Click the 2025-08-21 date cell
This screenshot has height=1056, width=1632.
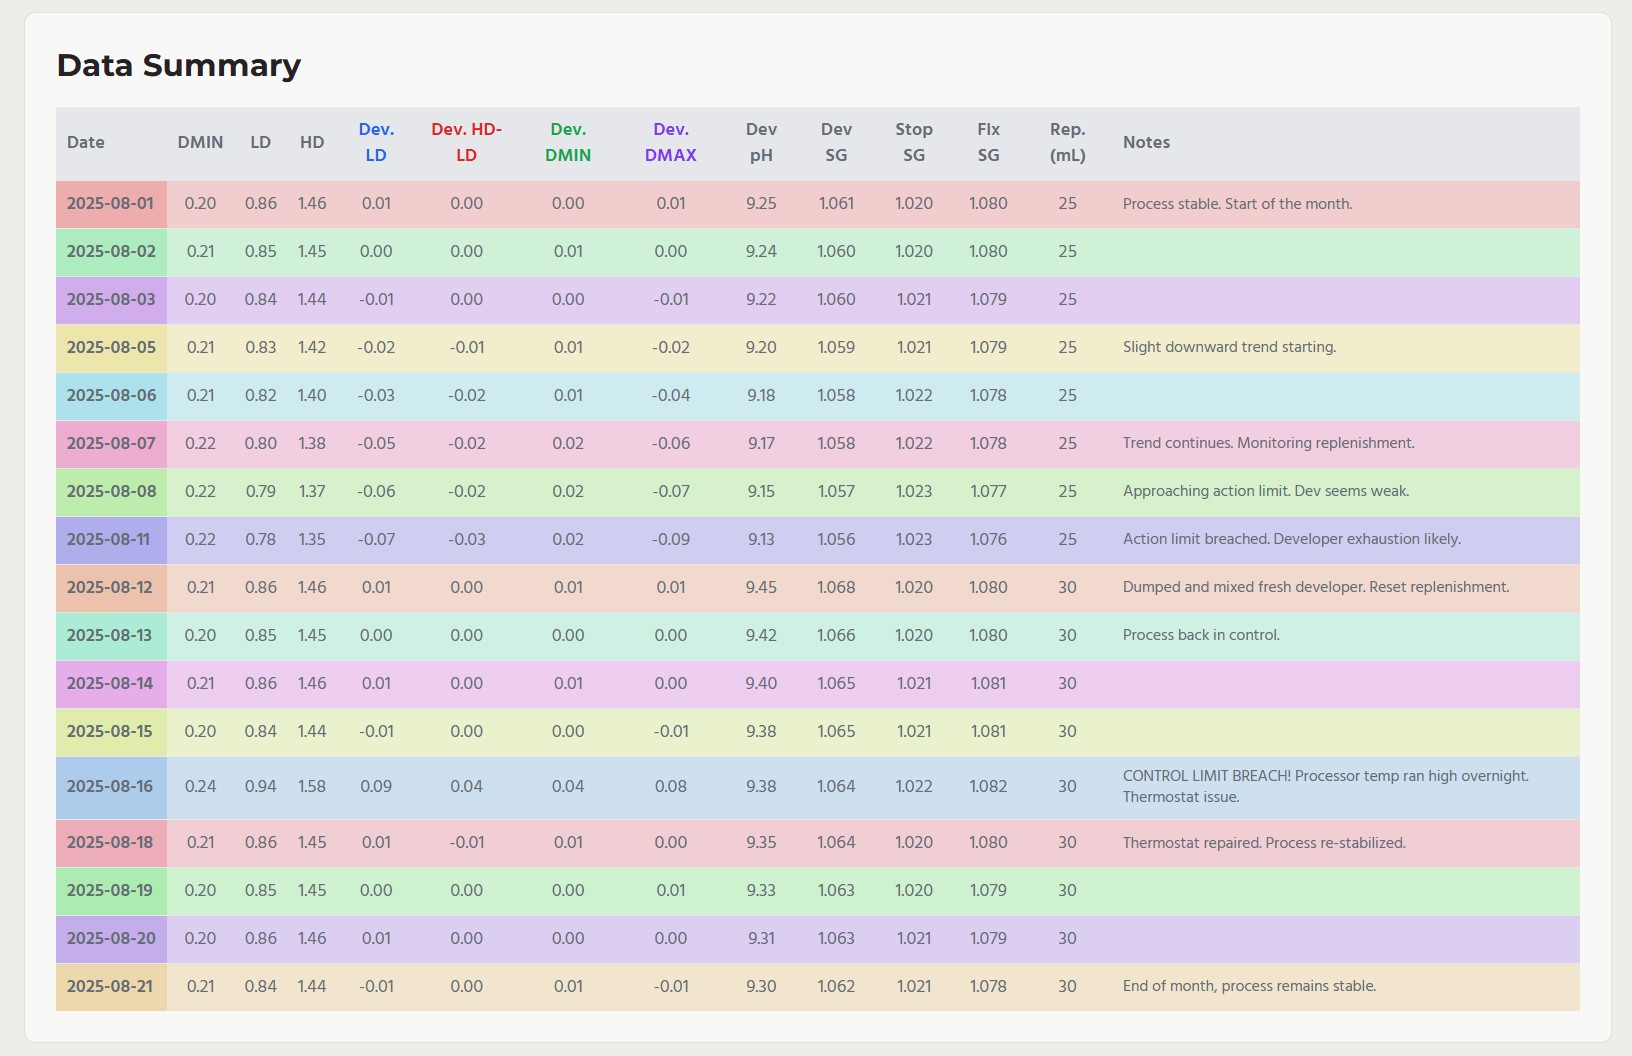tap(110, 987)
